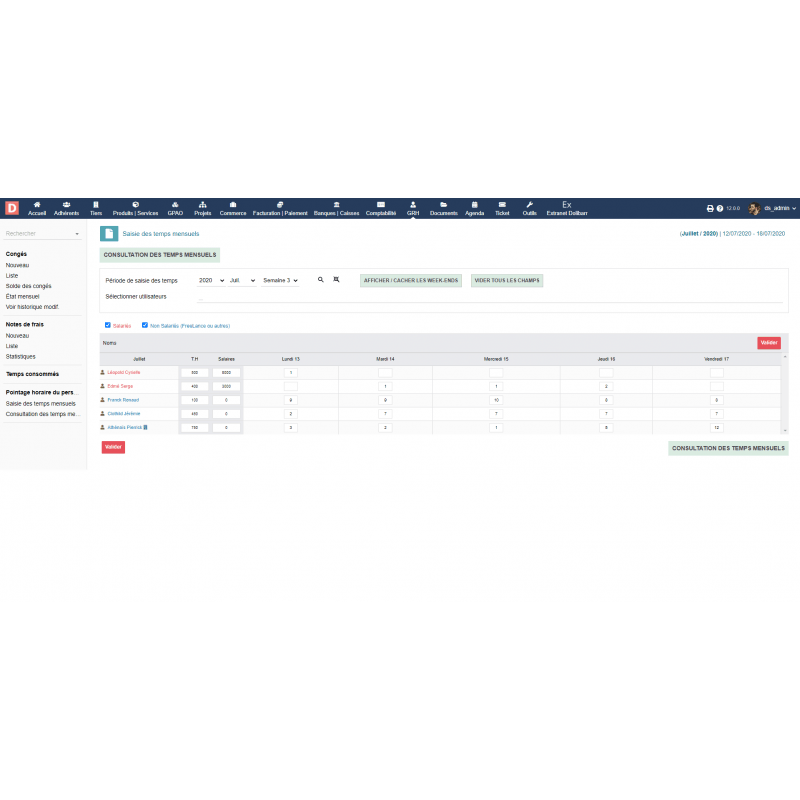
Task: Uncheck the Salariés checkbox
Action: 108,325
